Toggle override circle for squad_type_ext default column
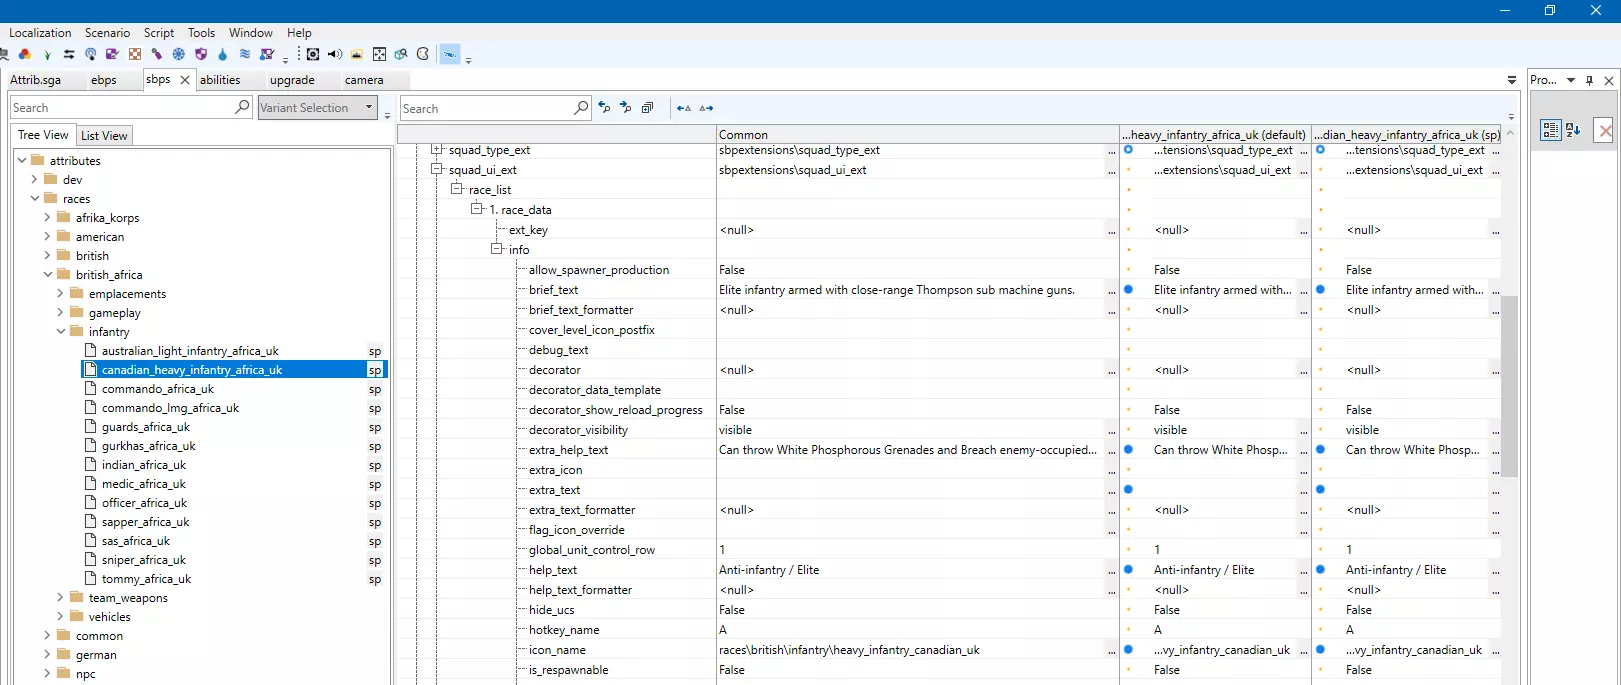Screen dimensions: 1621x685 [x=1128, y=150]
